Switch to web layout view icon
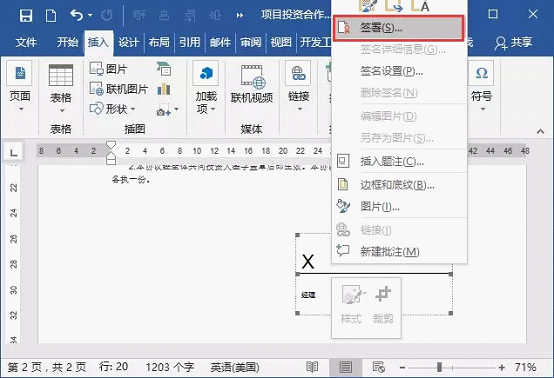The height and width of the screenshot is (378, 554). click(x=379, y=367)
